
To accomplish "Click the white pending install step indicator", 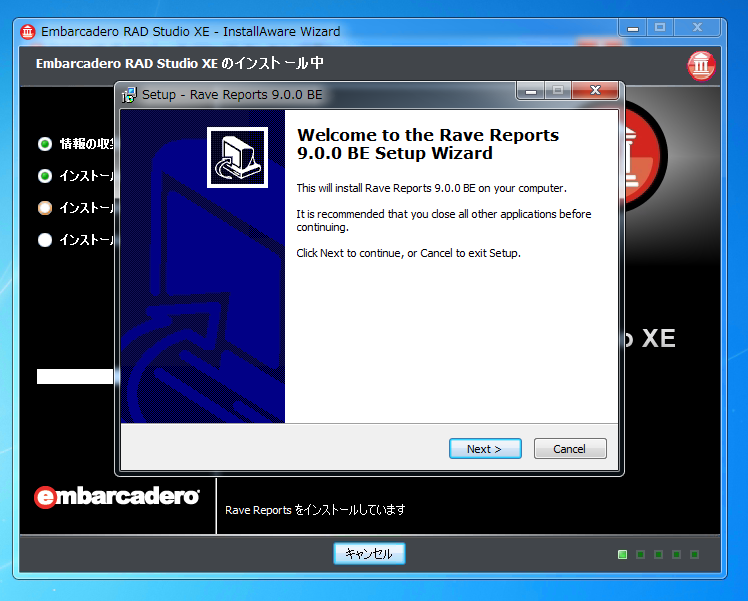I will 45,239.
